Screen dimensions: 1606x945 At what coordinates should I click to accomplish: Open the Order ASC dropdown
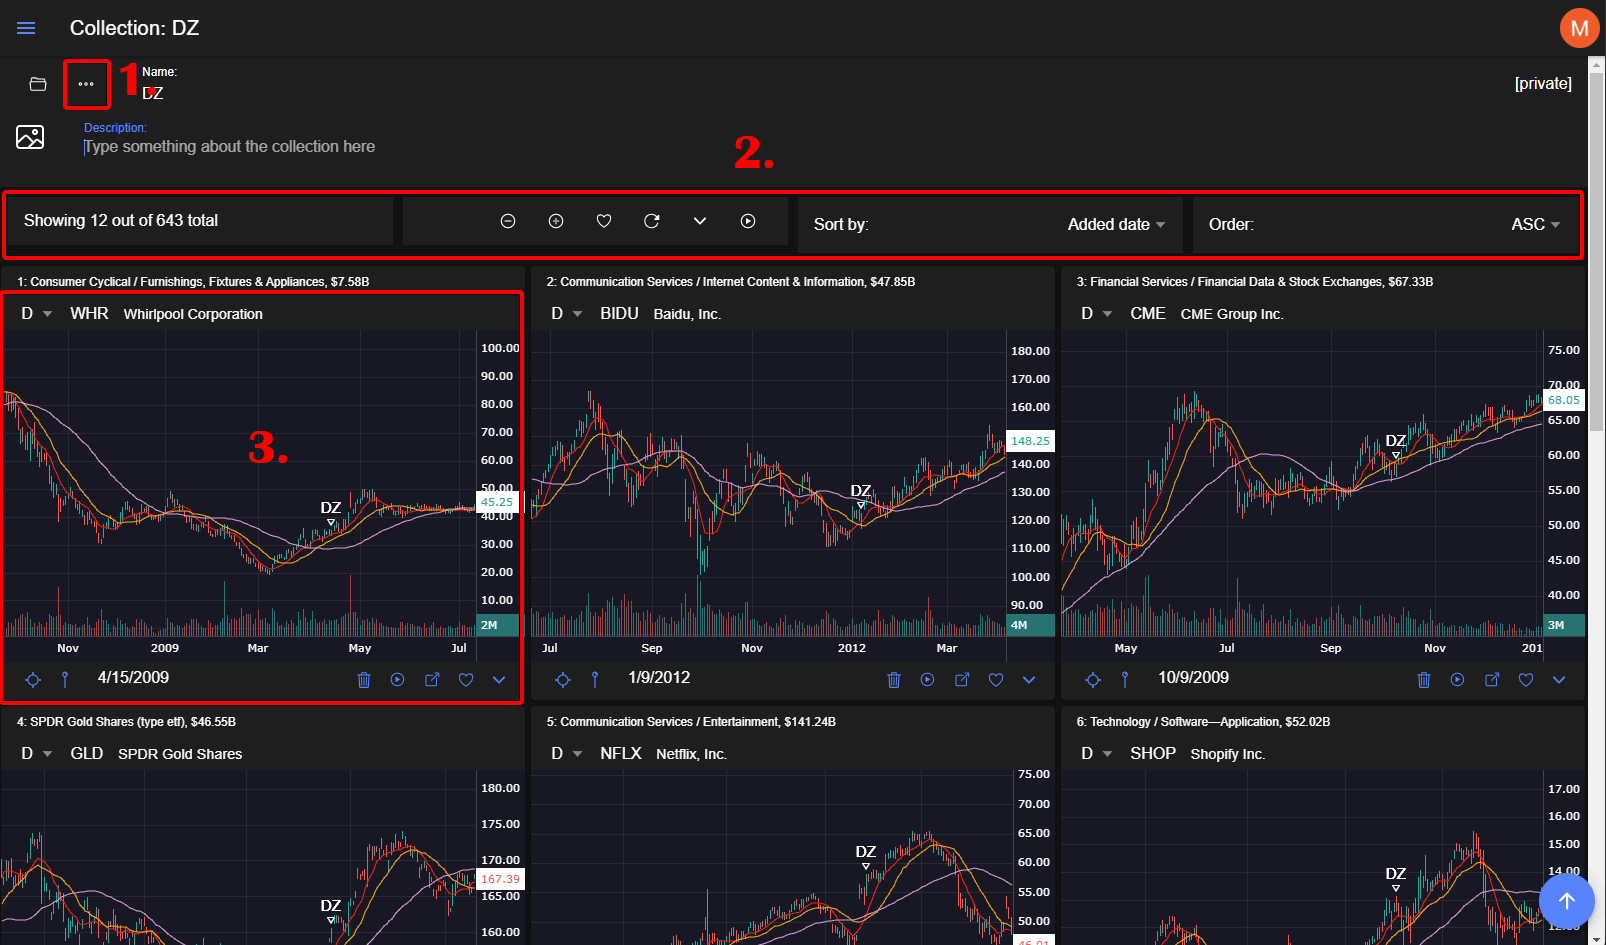(x=1535, y=224)
